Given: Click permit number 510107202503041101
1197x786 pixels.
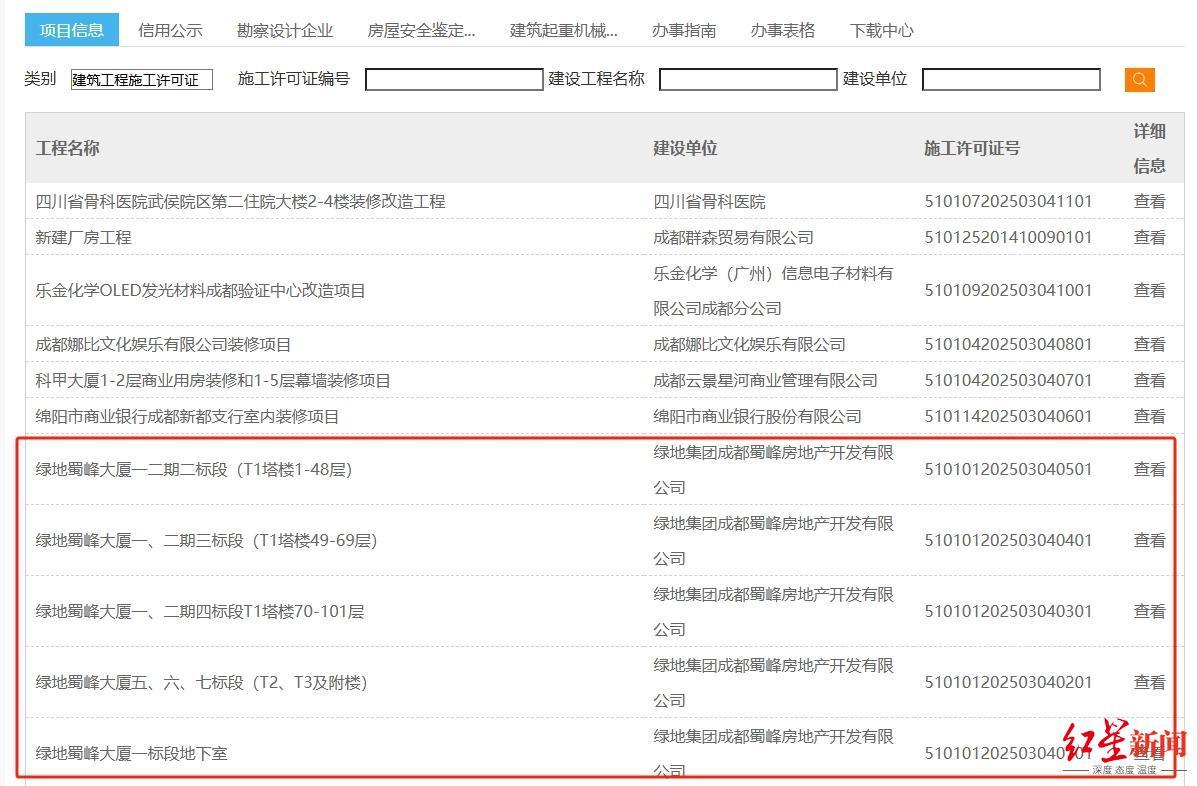Looking at the screenshot, I should point(1008,201).
